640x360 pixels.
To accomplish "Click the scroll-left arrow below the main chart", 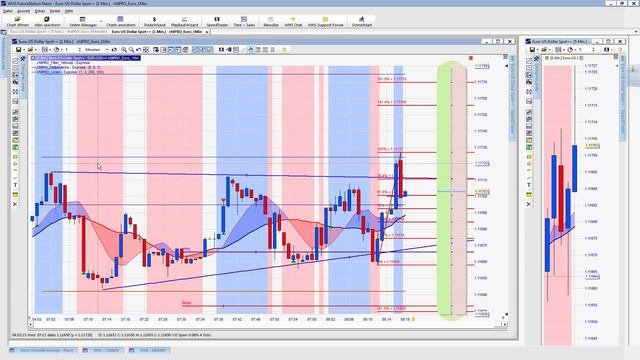I will click(30, 324).
